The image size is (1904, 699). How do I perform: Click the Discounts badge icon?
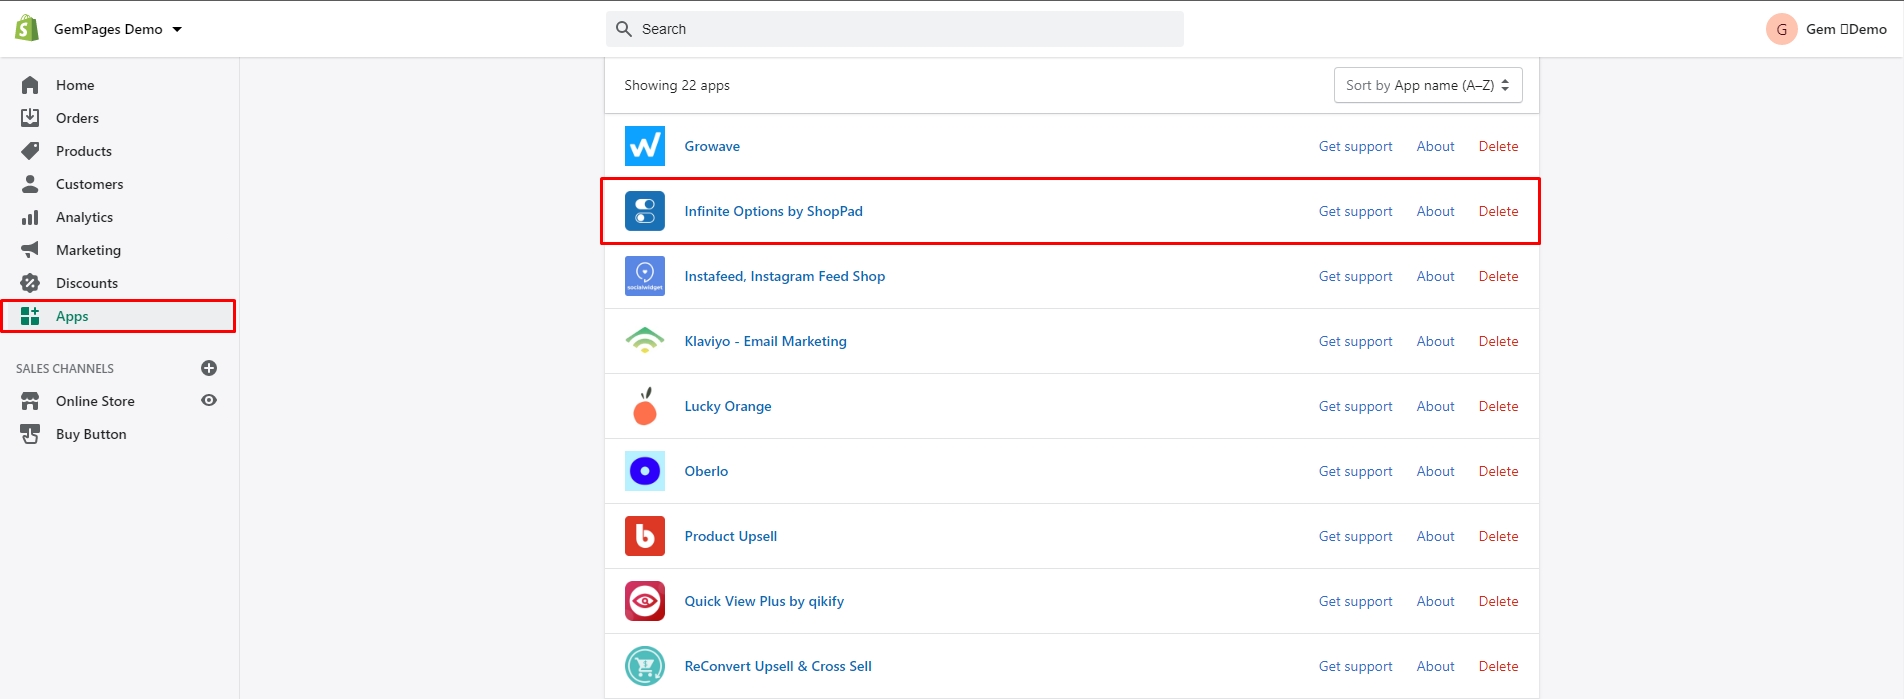(30, 283)
